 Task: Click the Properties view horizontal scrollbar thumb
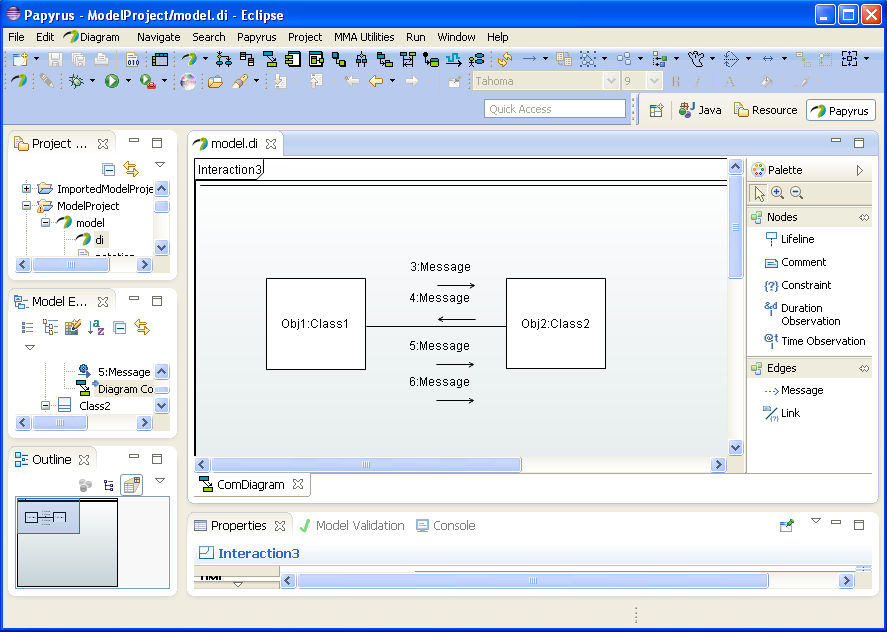(532, 581)
